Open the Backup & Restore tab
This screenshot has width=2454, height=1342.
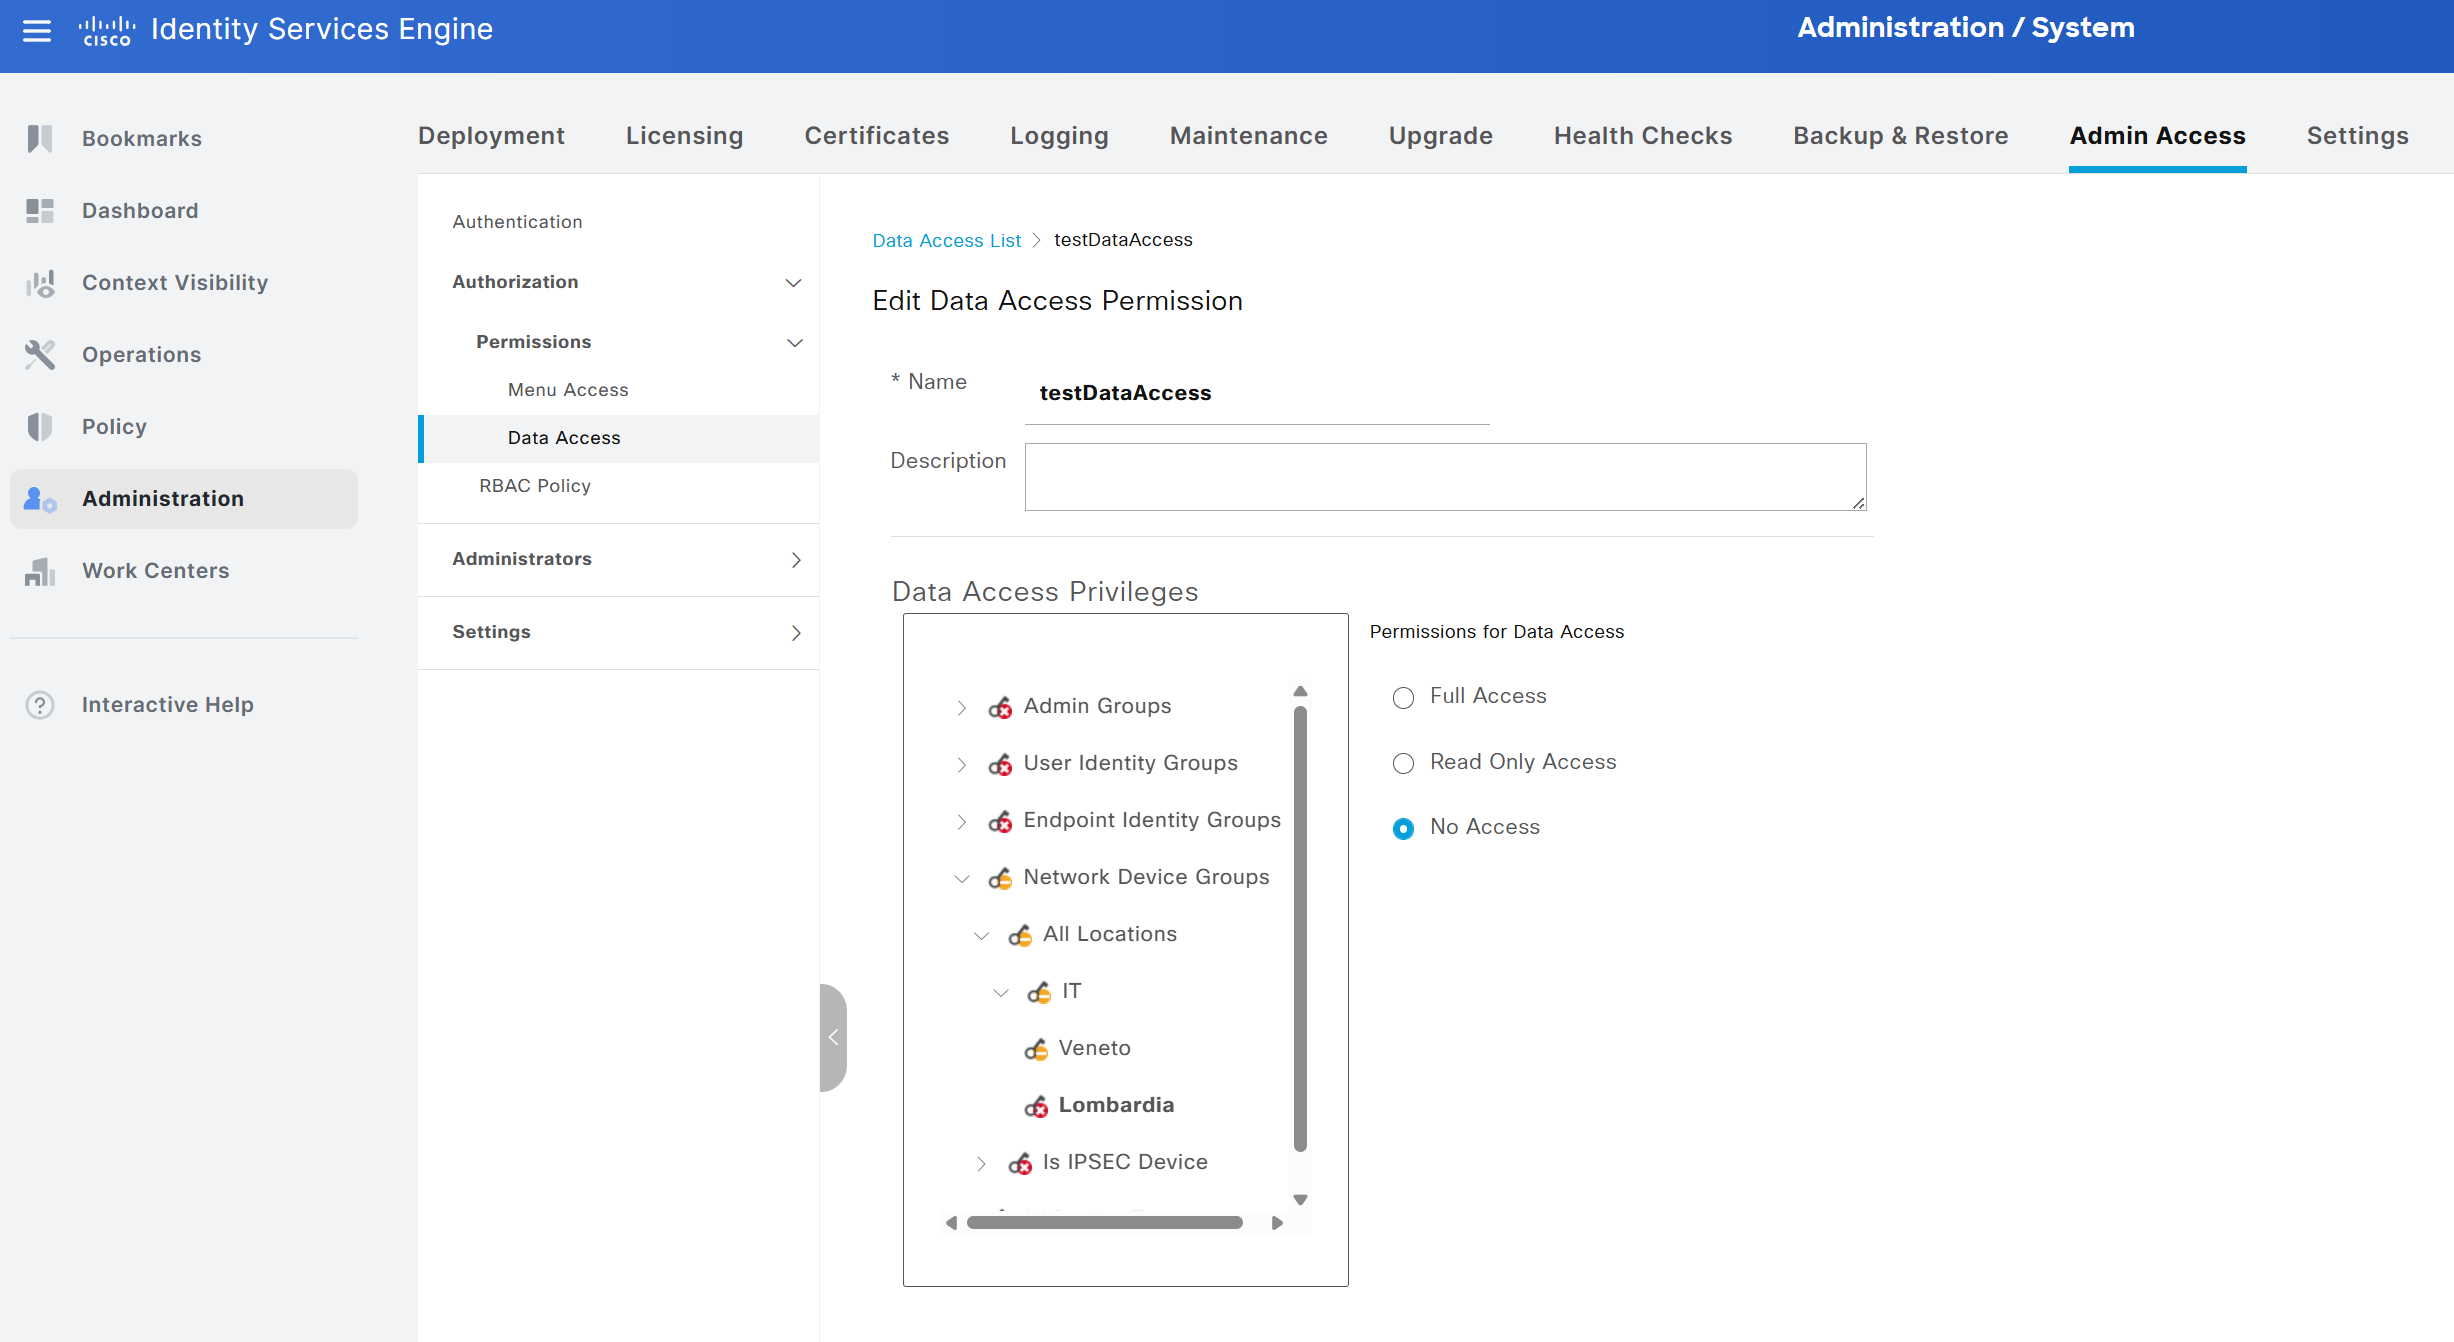coord(1900,136)
